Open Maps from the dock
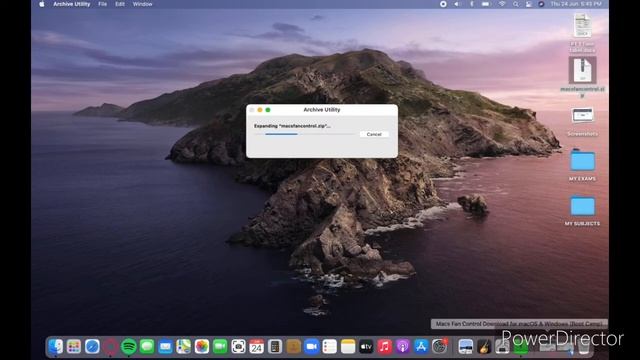 coord(184,347)
